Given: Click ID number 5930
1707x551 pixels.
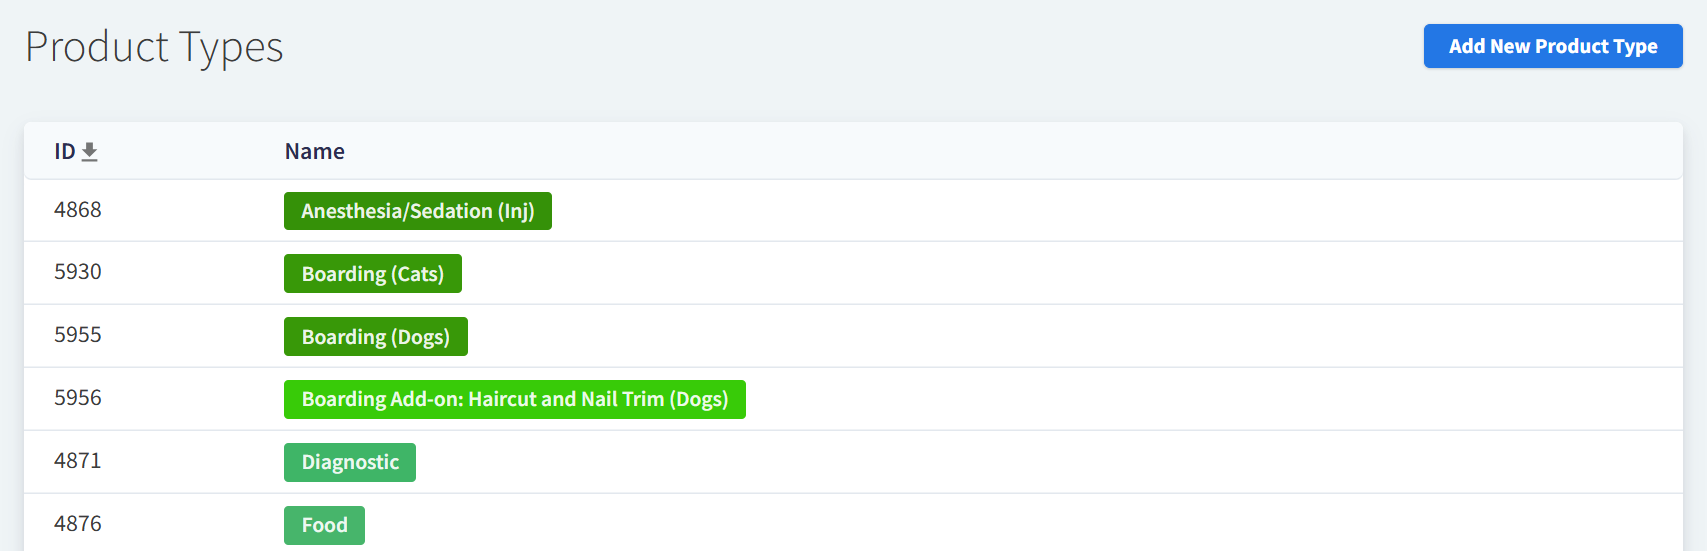Looking at the screenshot, I should click(78, 272).
